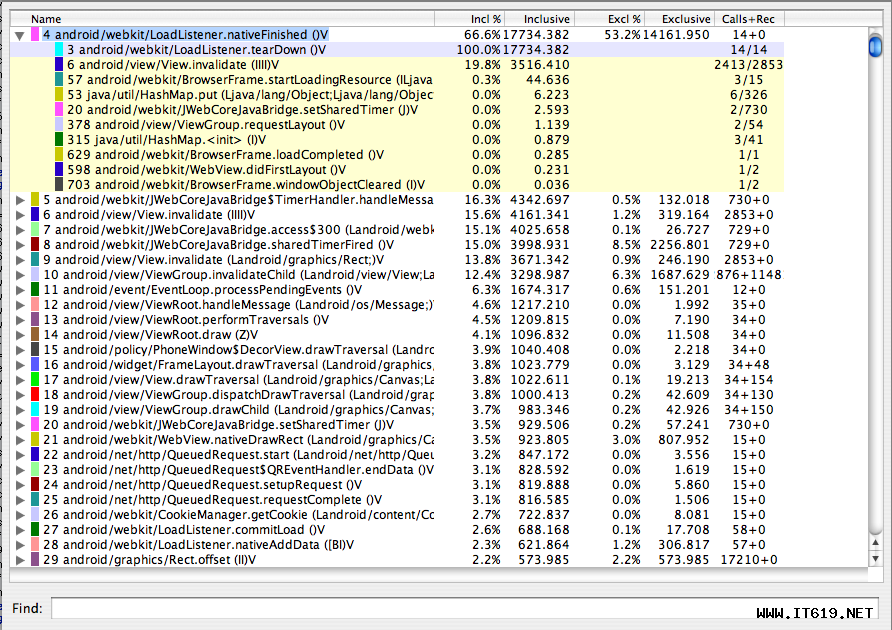Click the Calls+Rec column header
The width and height of the screenshot is (892, 630).
click(746, 19)
